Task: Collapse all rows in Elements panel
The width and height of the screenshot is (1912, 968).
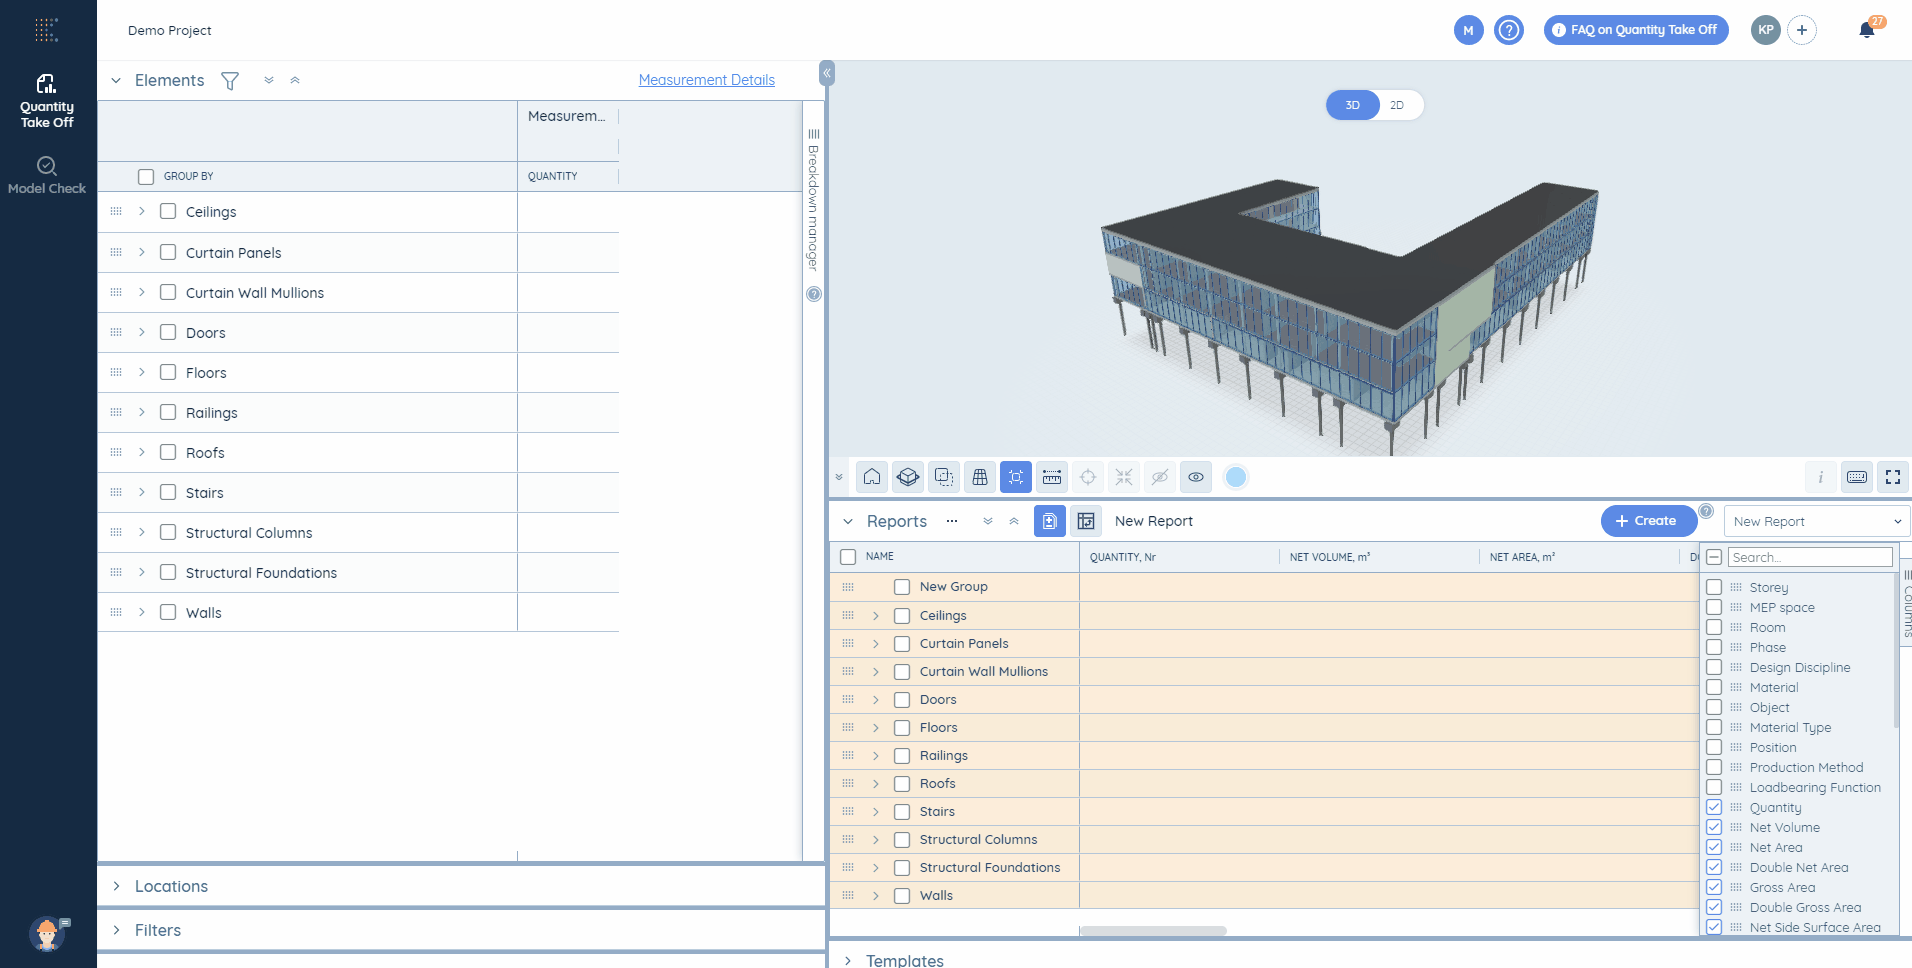Action: tap(295, 80)
